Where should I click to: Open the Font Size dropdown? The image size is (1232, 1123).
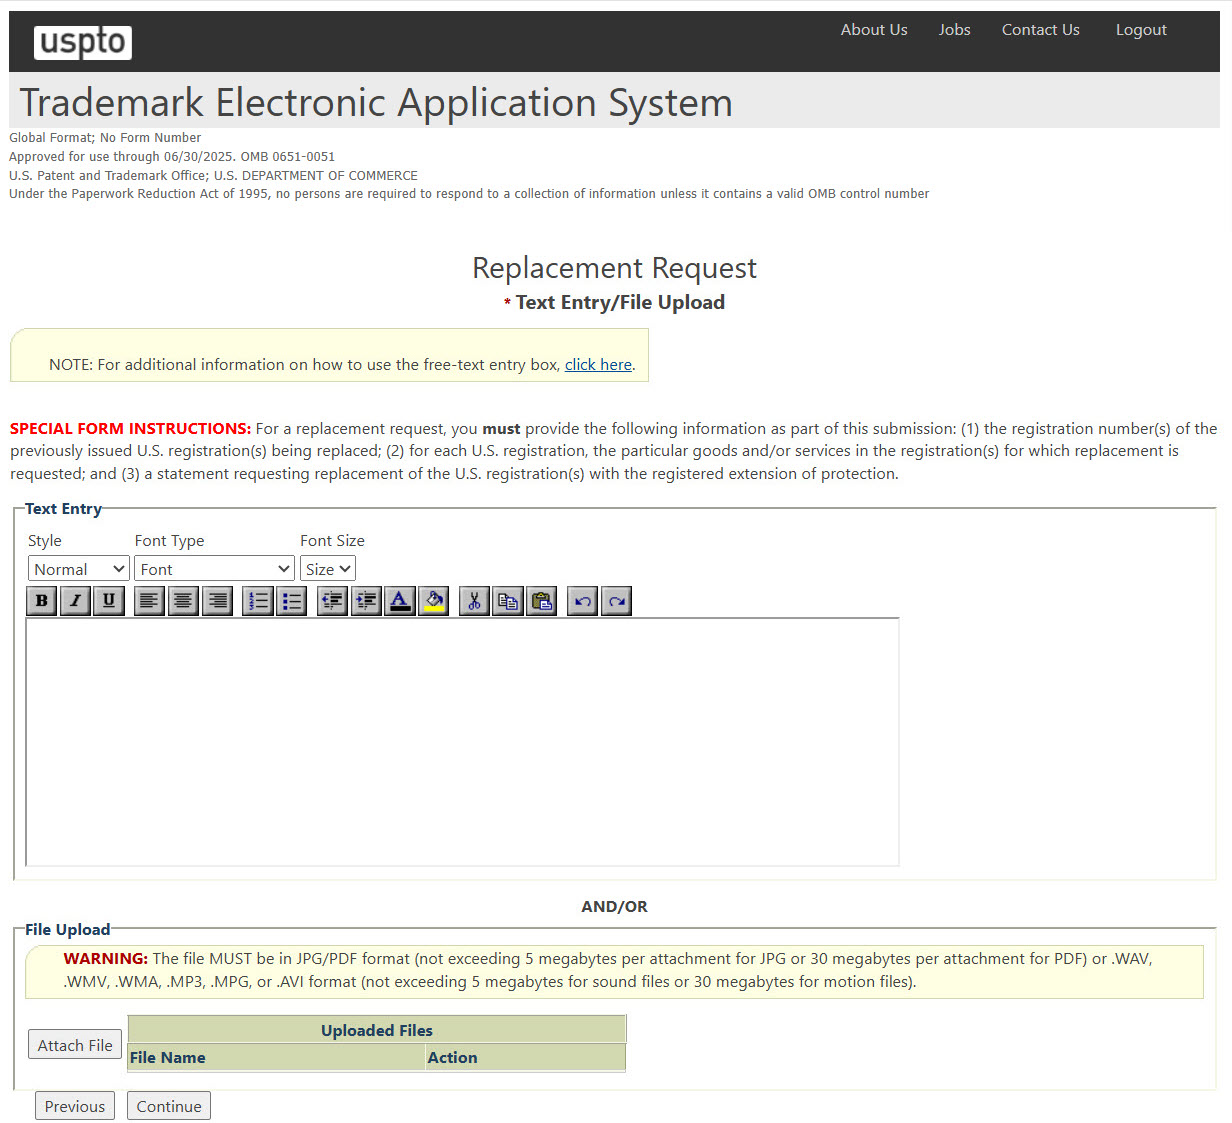click(x=328, y=569)
